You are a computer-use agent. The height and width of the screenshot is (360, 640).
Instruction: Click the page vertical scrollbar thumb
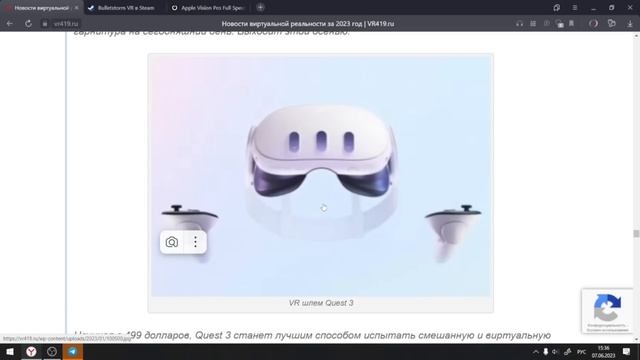636,233
